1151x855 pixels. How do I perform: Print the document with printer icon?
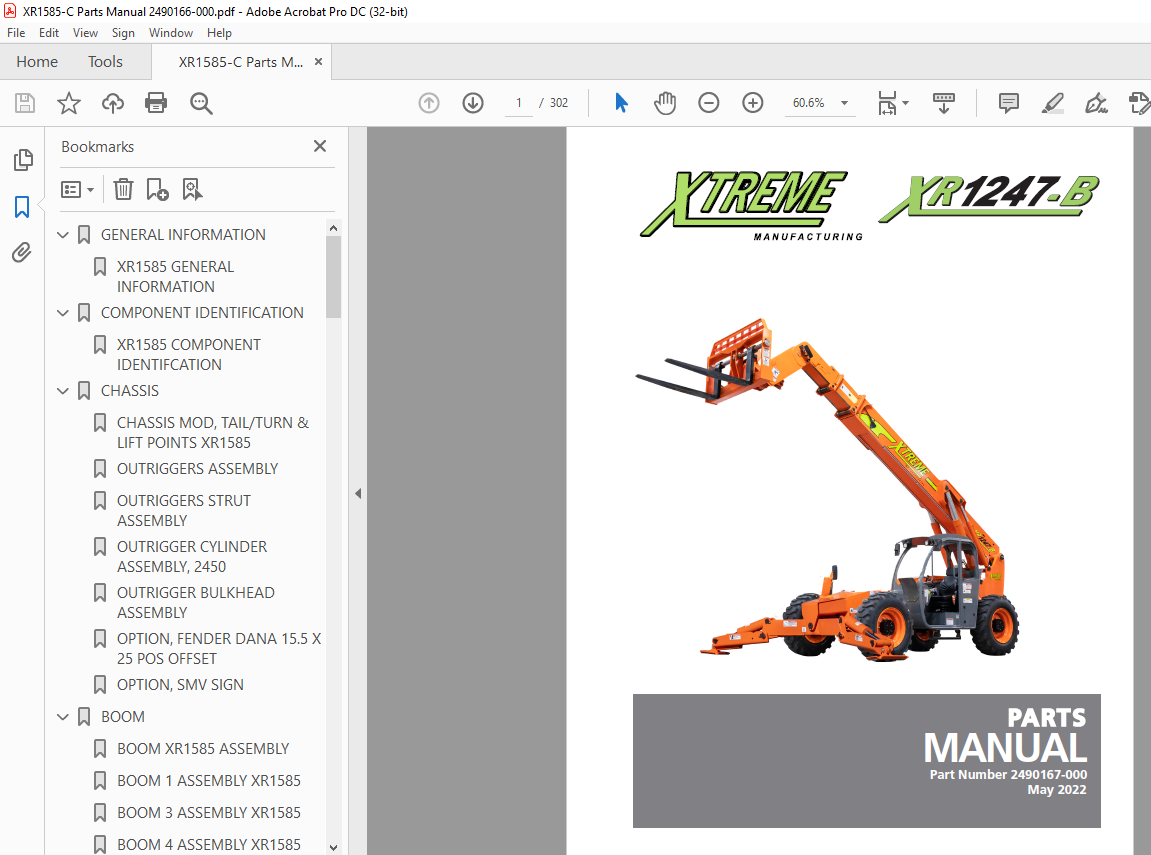(x=156, y=103)
